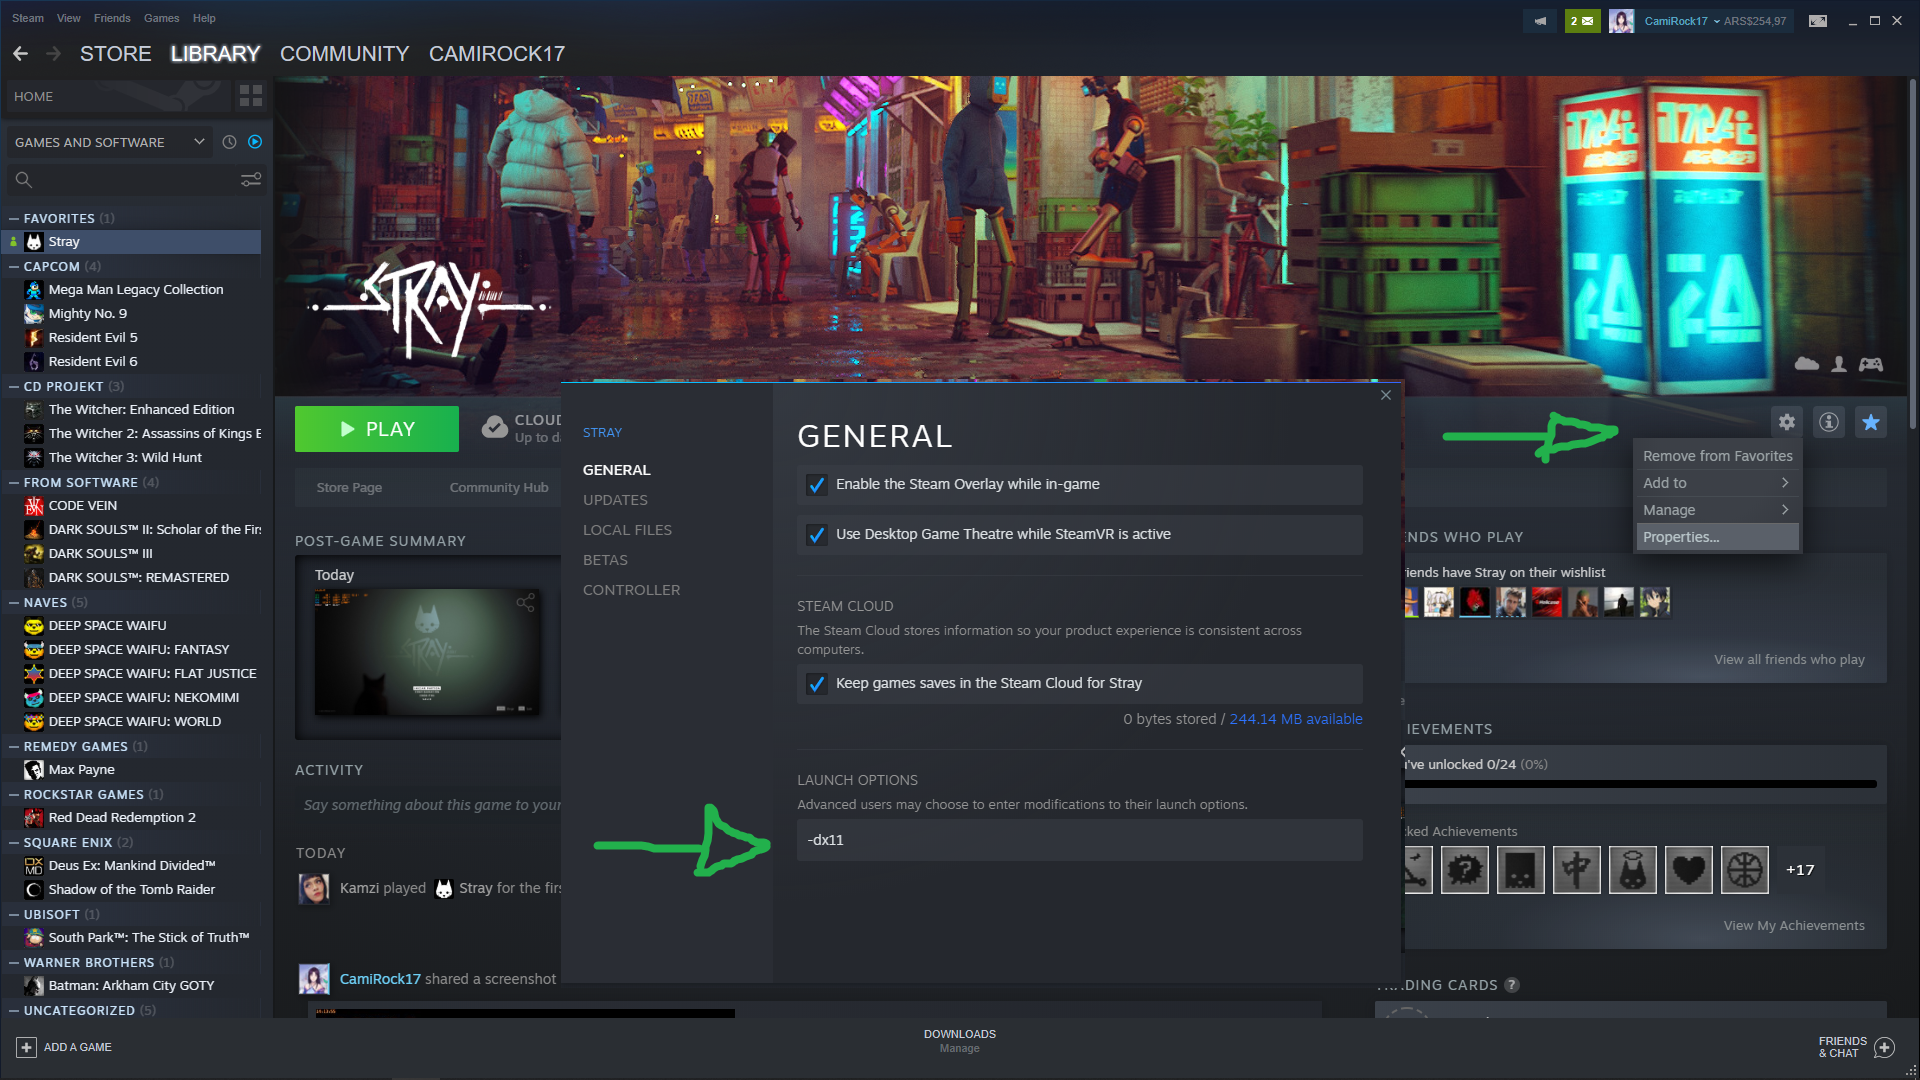Expand the CONTROLLER section in properties
The width and height of the screenshot is (1920, 1080).
click(x=630, y=589)
